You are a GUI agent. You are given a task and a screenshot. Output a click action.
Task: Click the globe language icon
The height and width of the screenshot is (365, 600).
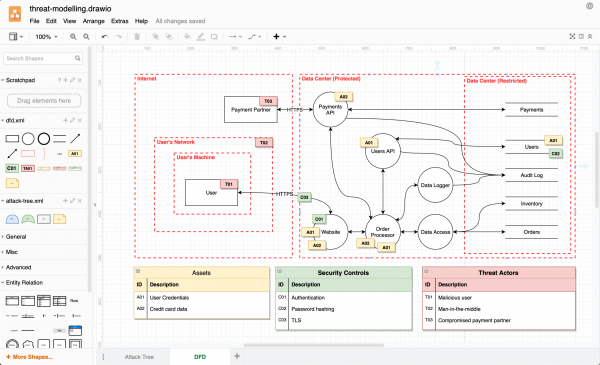click(590, 6)
